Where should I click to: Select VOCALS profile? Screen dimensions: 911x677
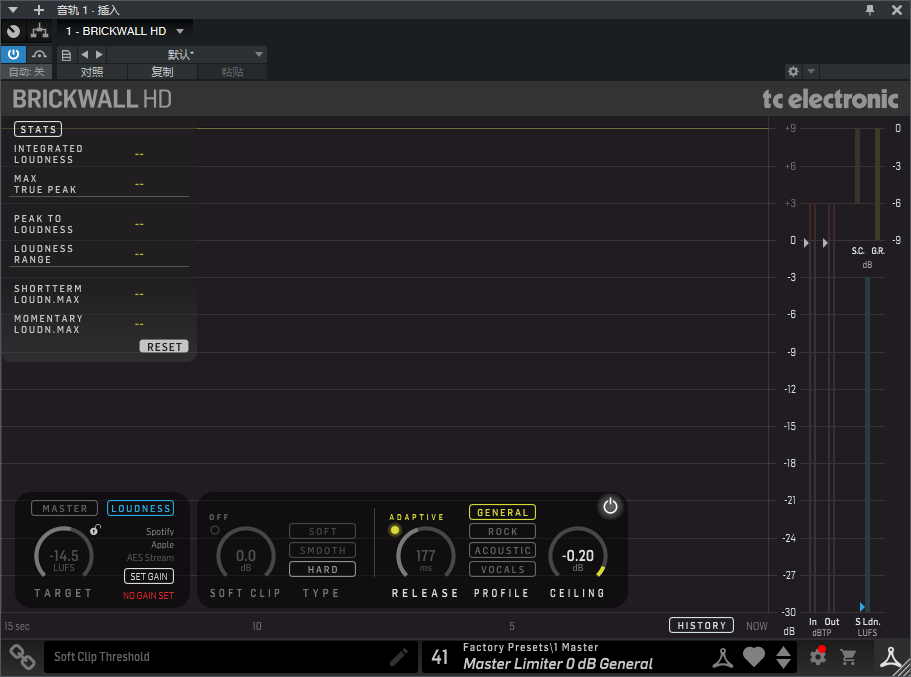click(x=503, y=569)
